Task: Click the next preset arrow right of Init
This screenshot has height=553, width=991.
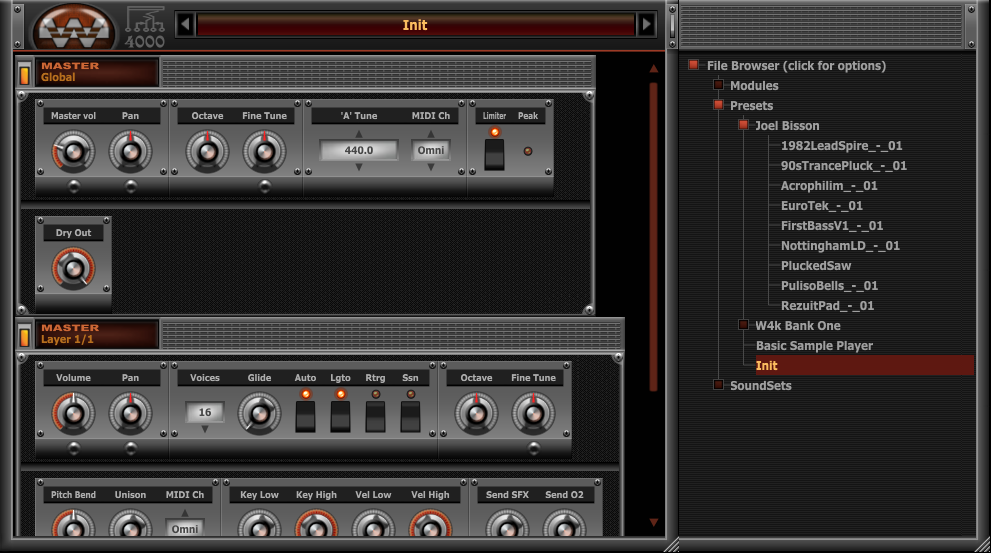Action: point(647,25)
